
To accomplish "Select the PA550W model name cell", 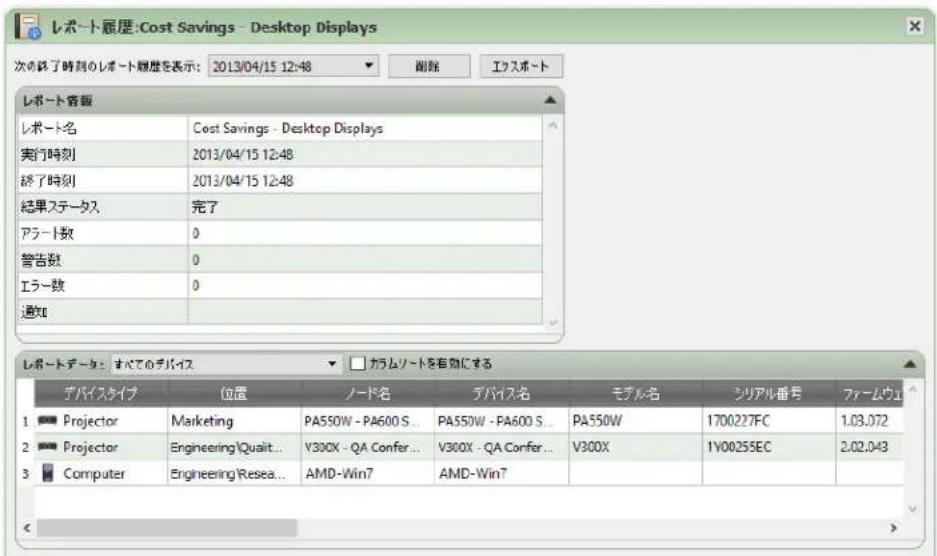I will coord(635,421).
